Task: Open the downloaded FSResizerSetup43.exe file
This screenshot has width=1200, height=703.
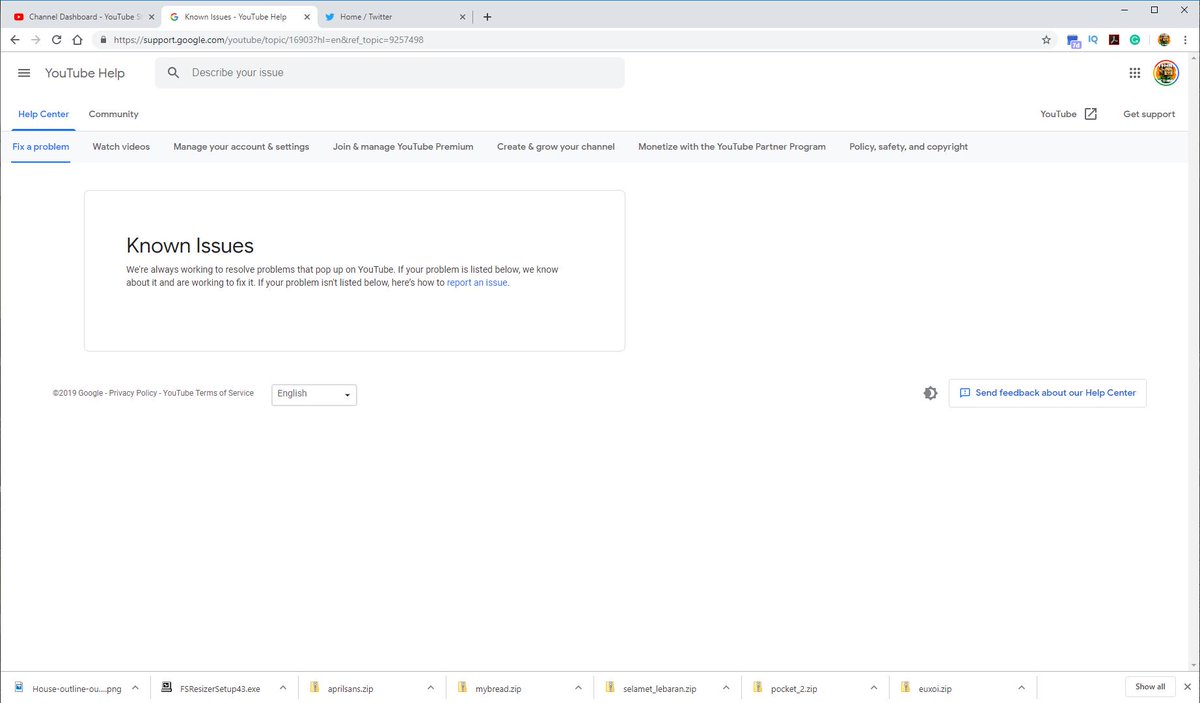Action: coord(219,688)
